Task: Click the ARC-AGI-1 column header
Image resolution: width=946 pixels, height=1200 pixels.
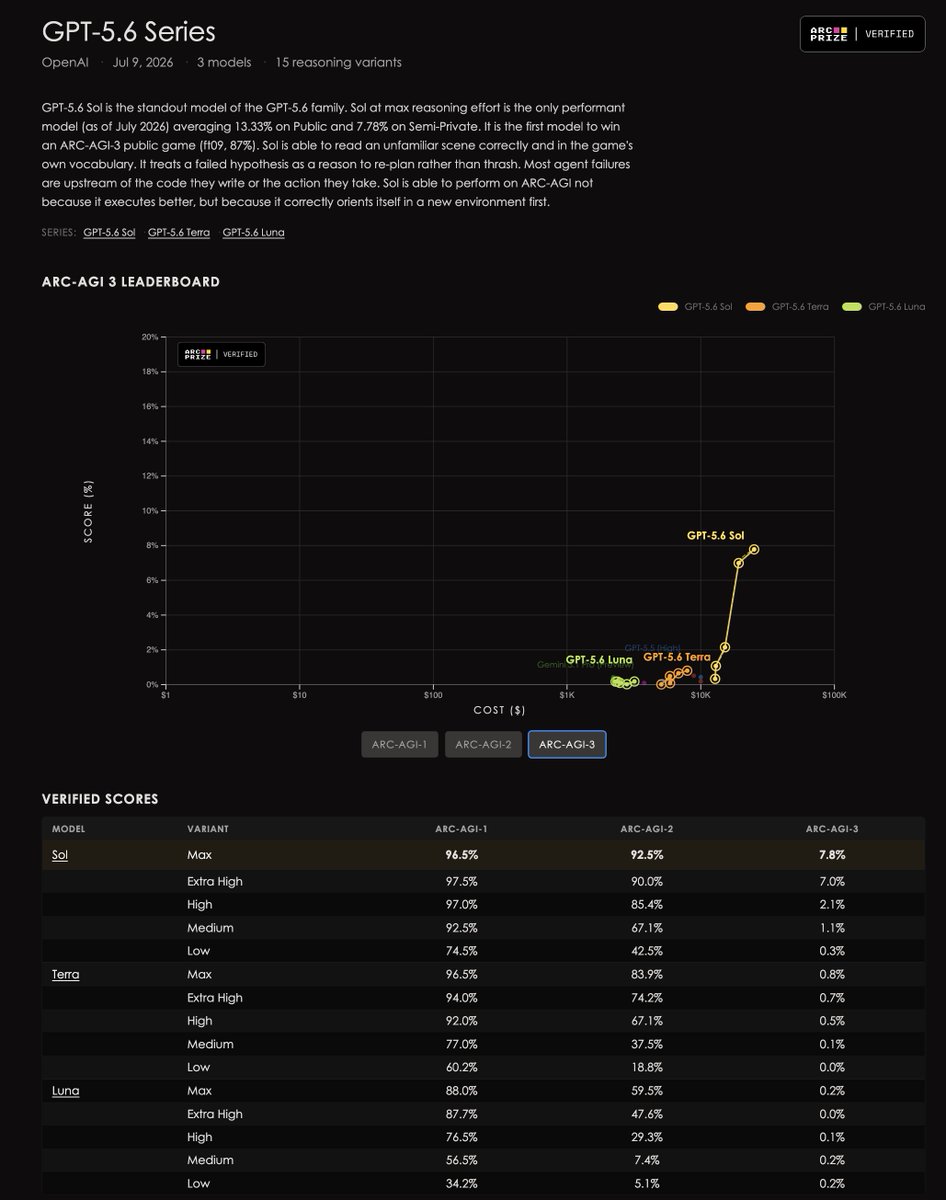Action: pos(461,829)
